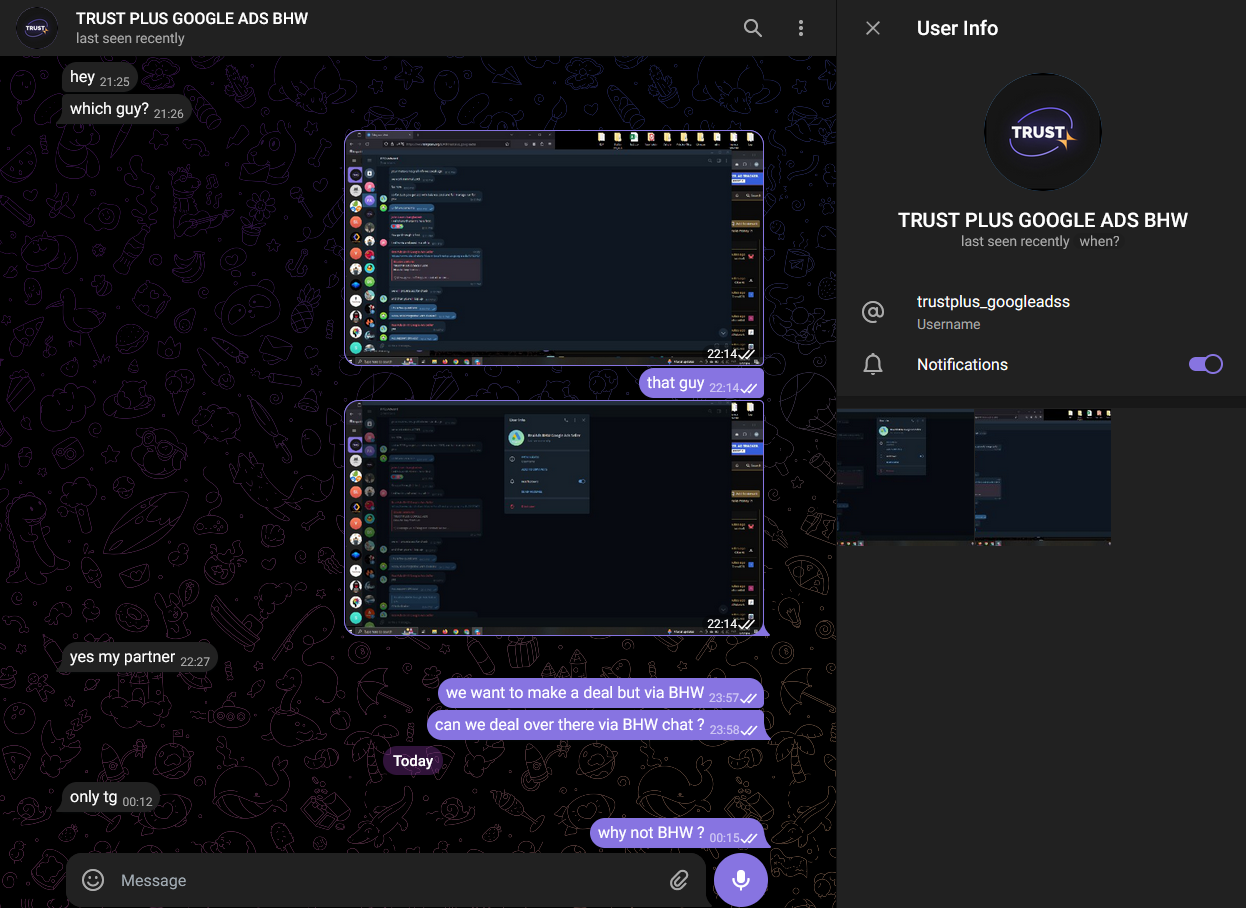Close the User Info panel
This screenshot has height=908, width=1246.
[873, 28]
